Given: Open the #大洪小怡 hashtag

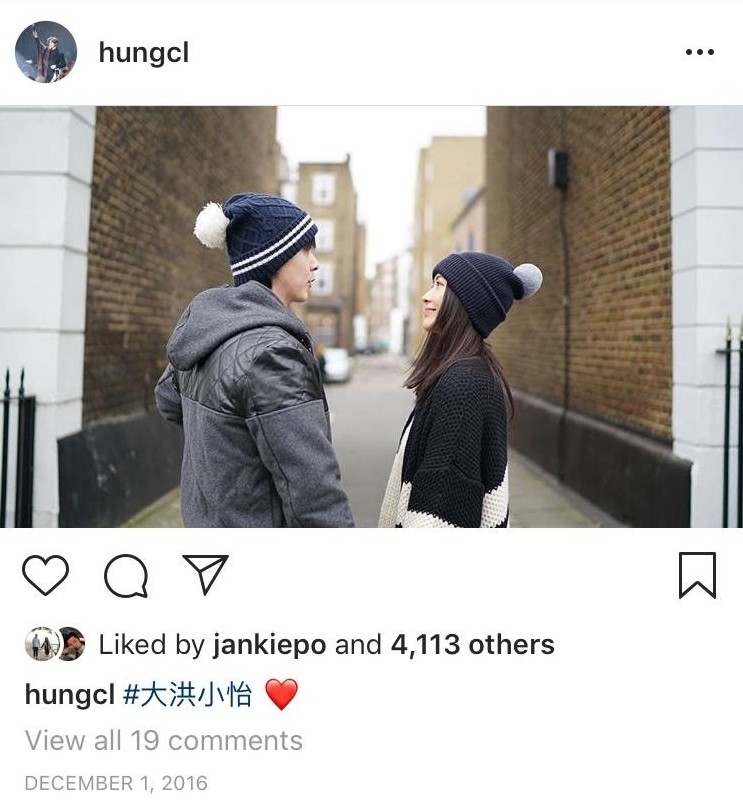Looking at the screenshot, I should (x=188, y=694).
